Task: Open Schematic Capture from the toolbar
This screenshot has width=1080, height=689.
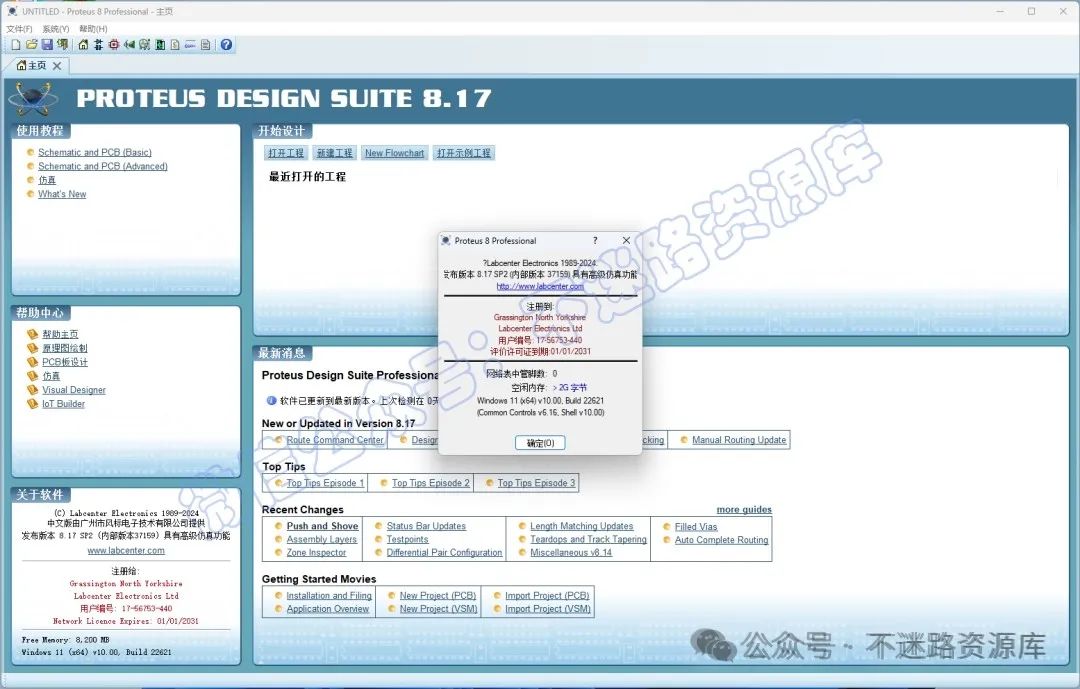Action: (98, 45)
